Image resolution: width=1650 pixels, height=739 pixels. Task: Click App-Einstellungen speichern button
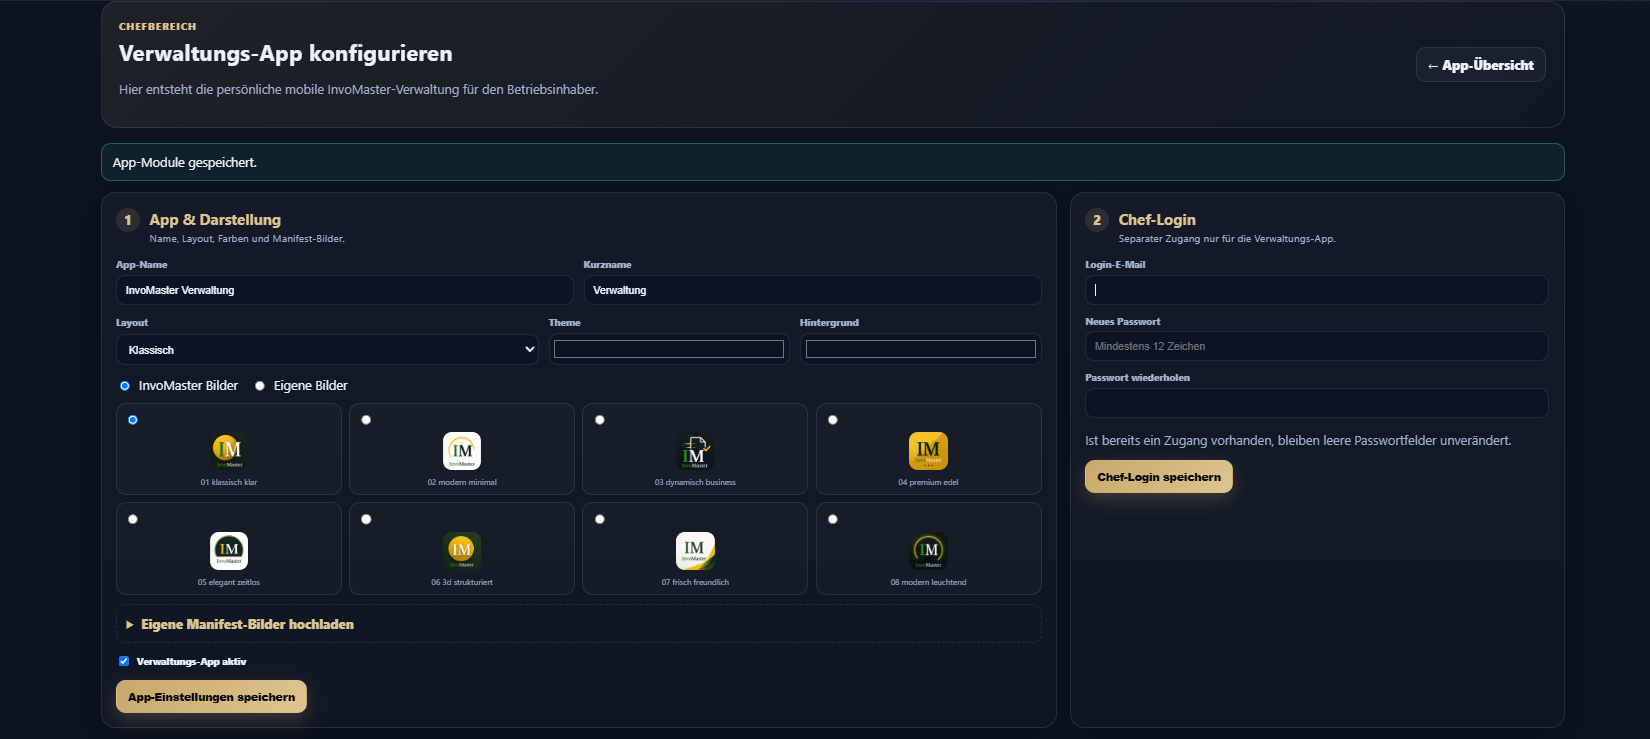[x=211, y=697]
